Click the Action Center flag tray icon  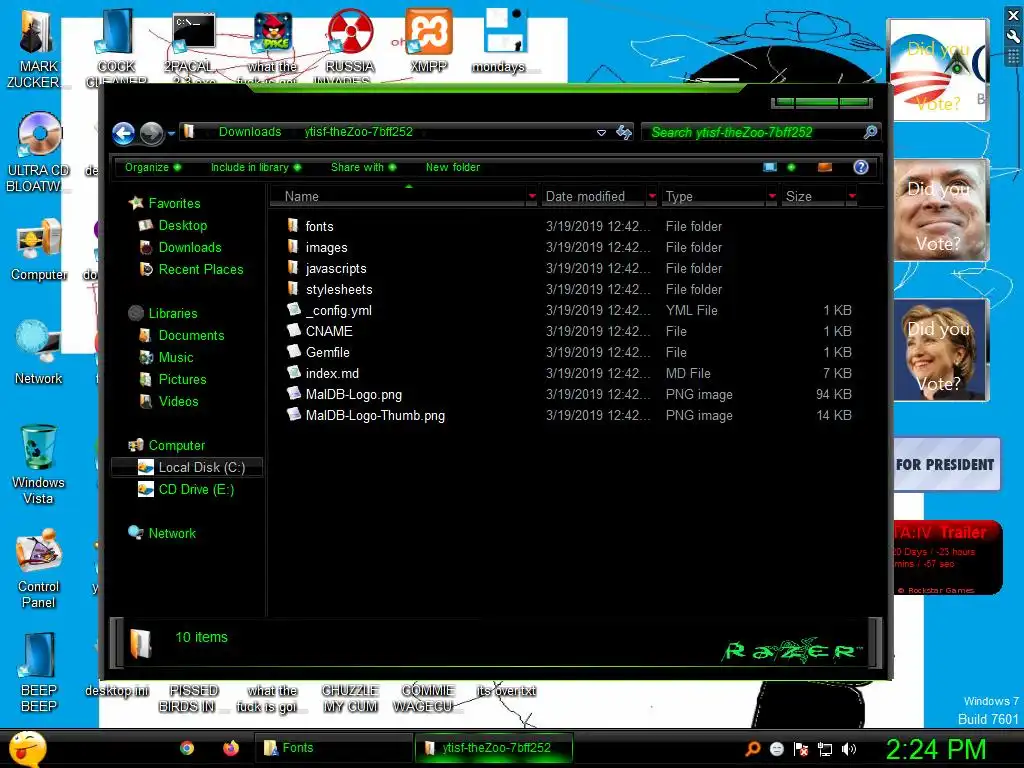pyautogui.click(x=801, y=749)
